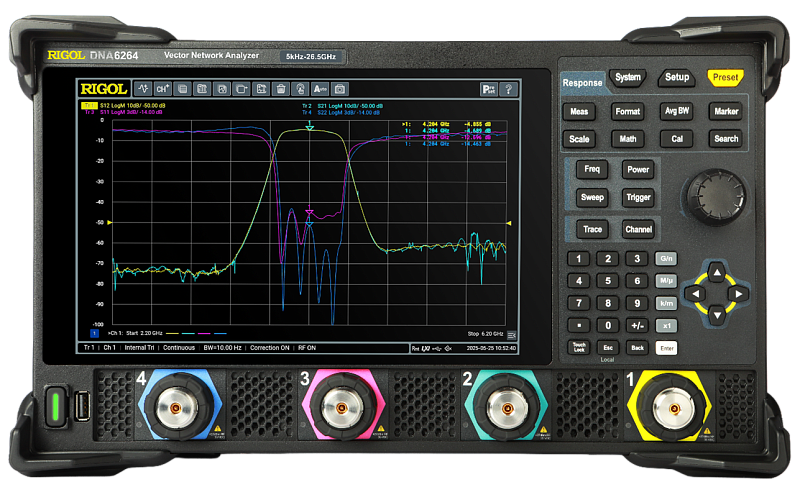Tap the help question mark icon
The width and height of the screenshot is (800, 487).
point(507,89)
